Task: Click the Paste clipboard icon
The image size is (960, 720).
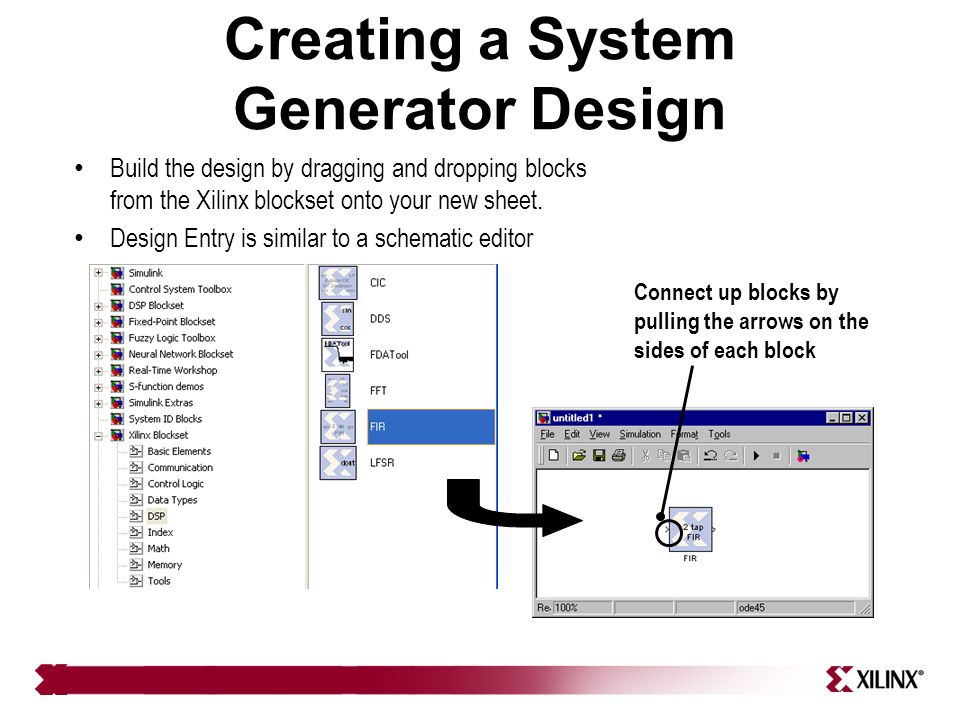Action: coord(684,456)
